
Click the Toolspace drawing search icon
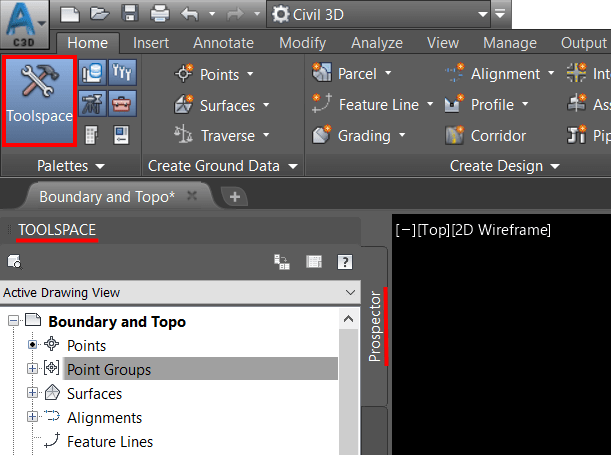pyautogui.click(x=15, y=262)
